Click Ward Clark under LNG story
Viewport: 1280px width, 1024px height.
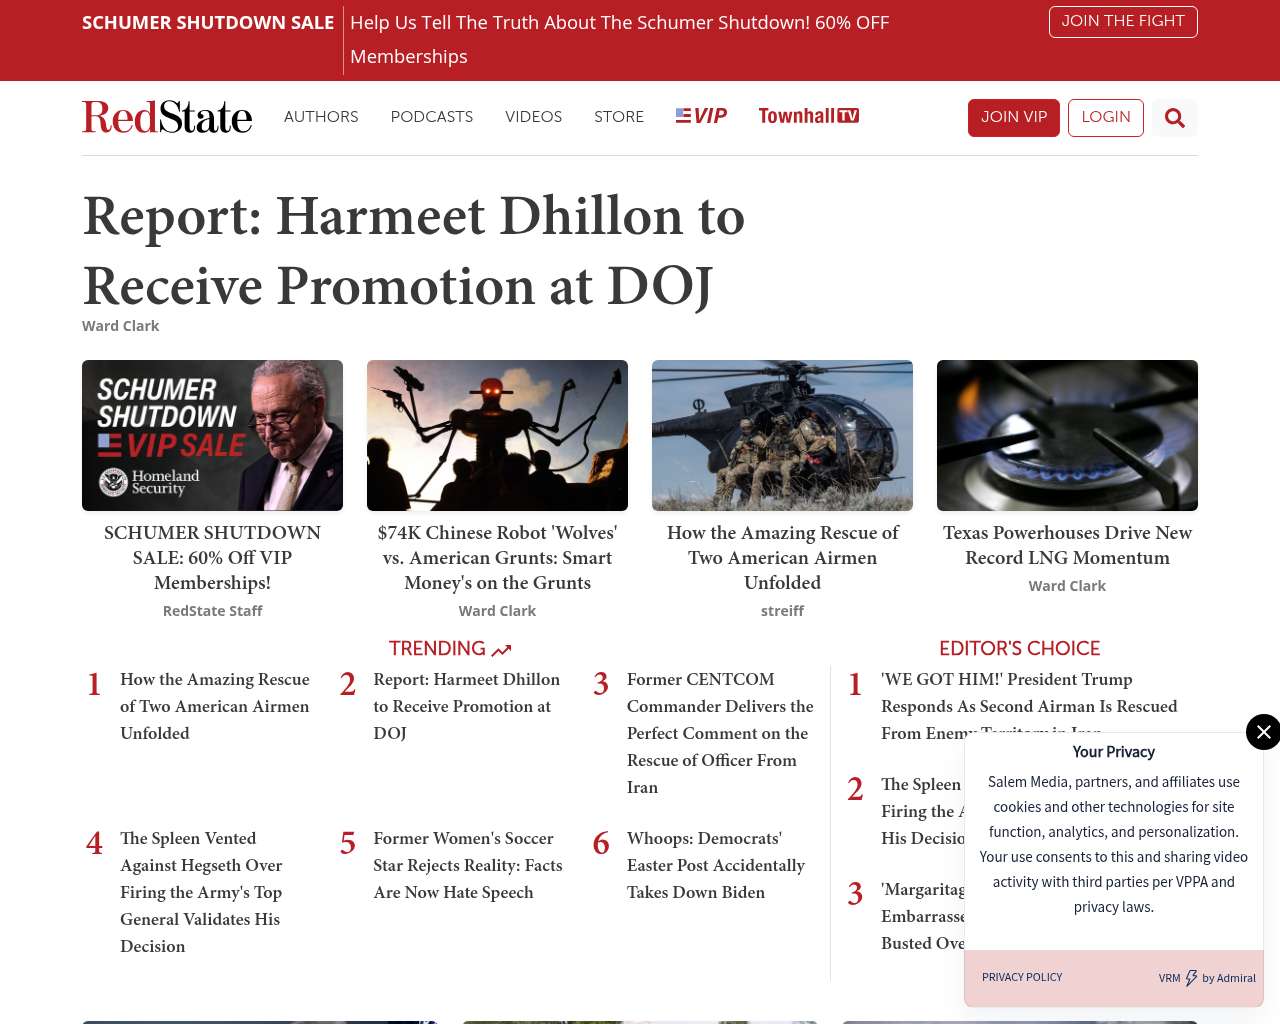click(x=1067, y=586)
